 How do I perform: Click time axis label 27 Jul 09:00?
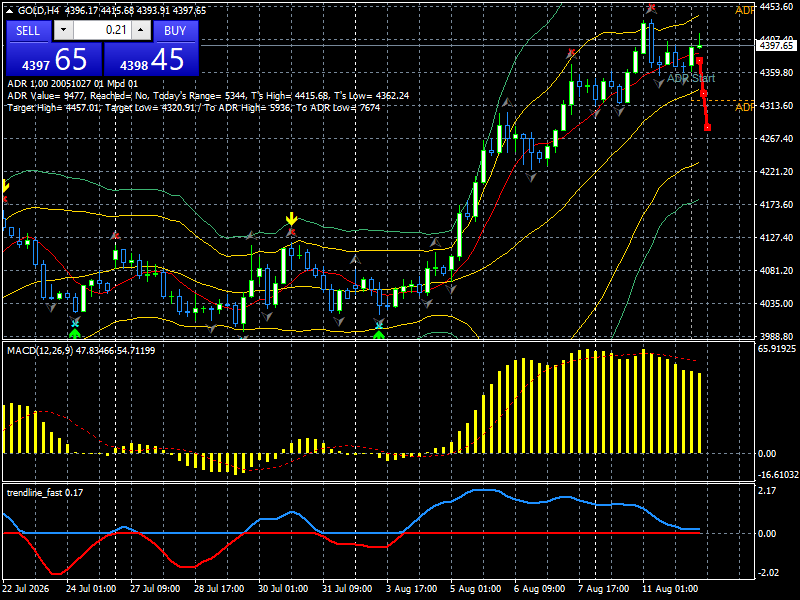click(155, 588)
